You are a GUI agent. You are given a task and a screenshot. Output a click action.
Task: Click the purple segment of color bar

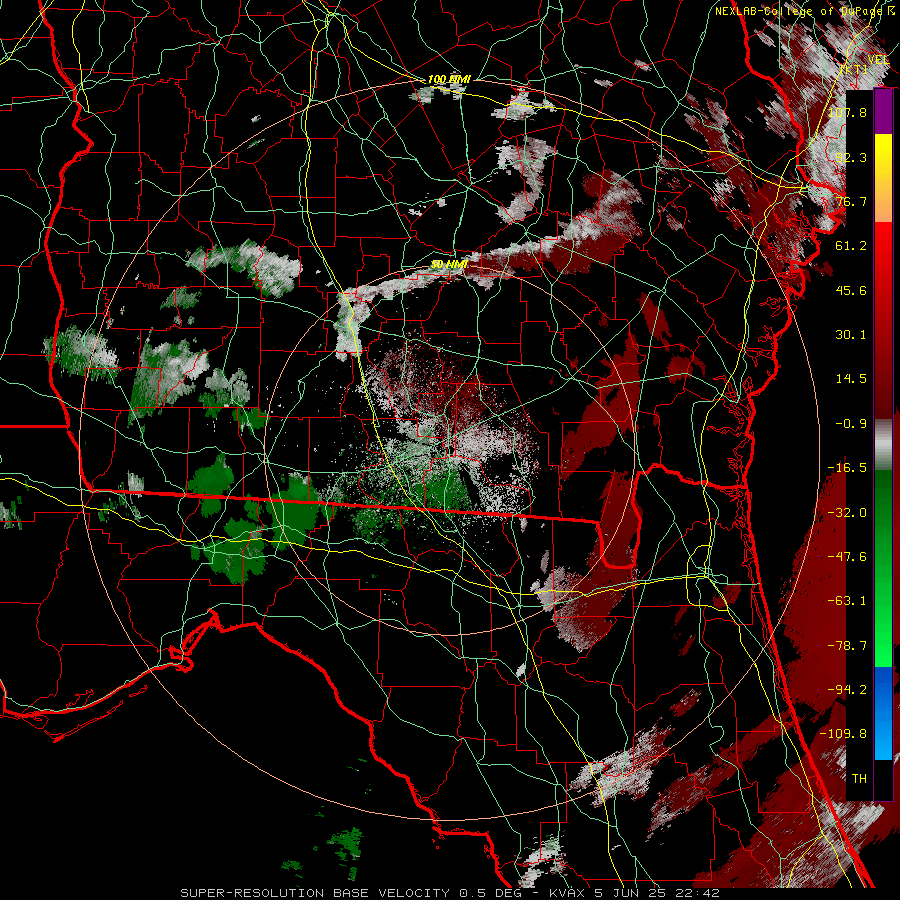(x=883, y=112)
